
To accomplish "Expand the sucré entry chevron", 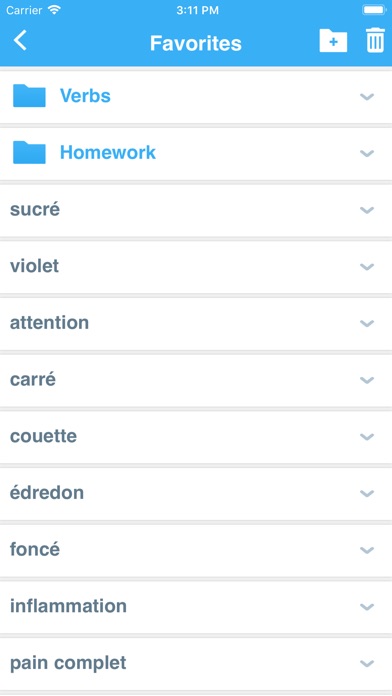I will pyautogui.click(x=367, y=210).
